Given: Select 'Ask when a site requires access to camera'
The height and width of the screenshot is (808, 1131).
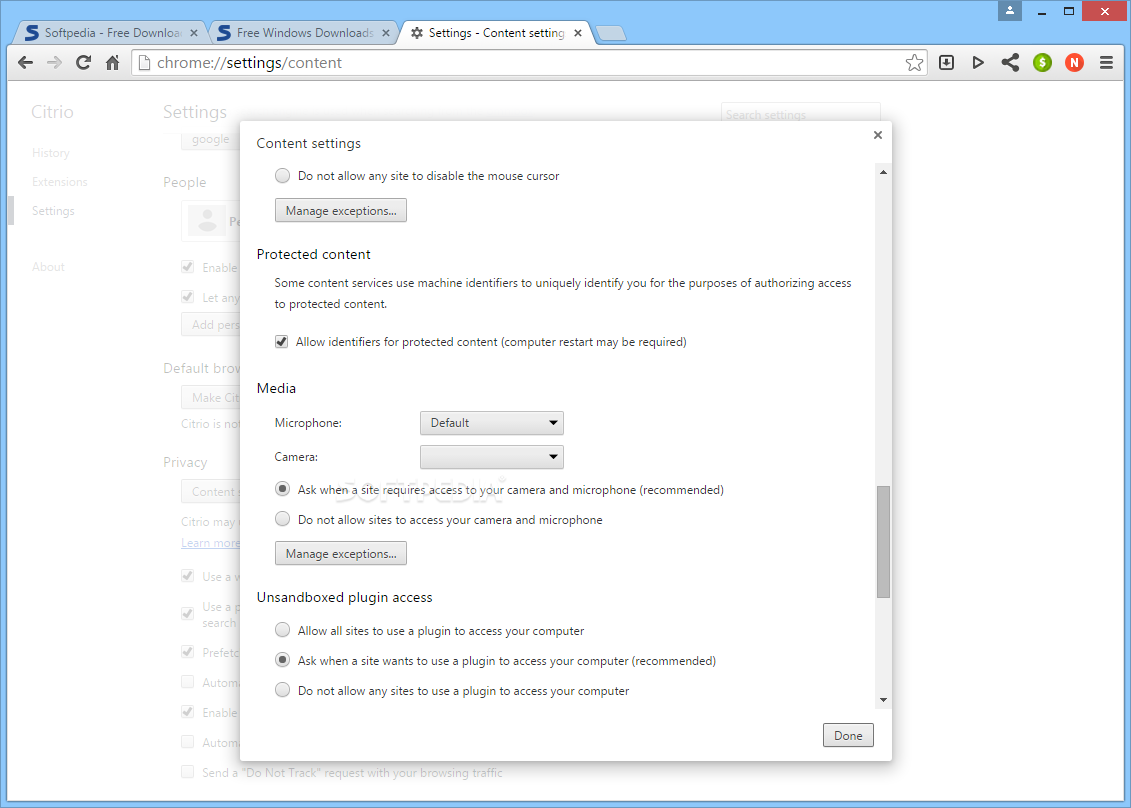Looking at the screenshot, I should pos(283,489).
